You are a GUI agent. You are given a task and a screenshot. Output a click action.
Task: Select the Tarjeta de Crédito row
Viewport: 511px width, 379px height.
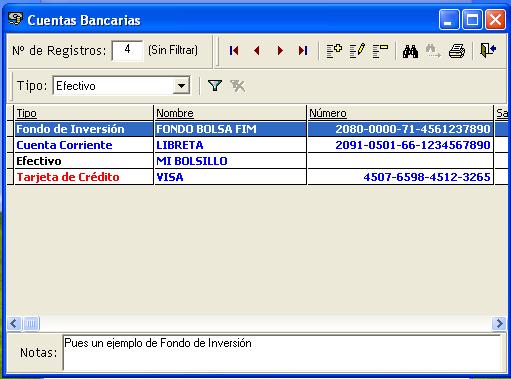[257, 177]
